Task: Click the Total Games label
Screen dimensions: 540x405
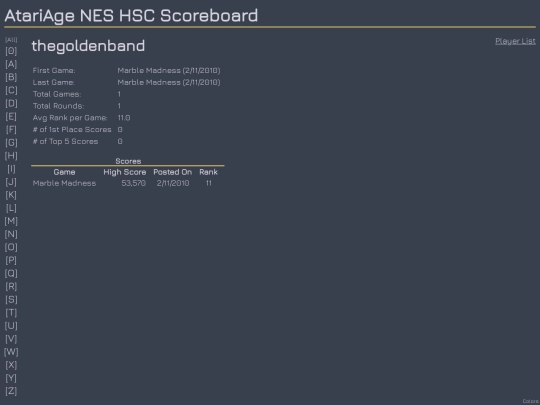Action: (x=57, y=94)
